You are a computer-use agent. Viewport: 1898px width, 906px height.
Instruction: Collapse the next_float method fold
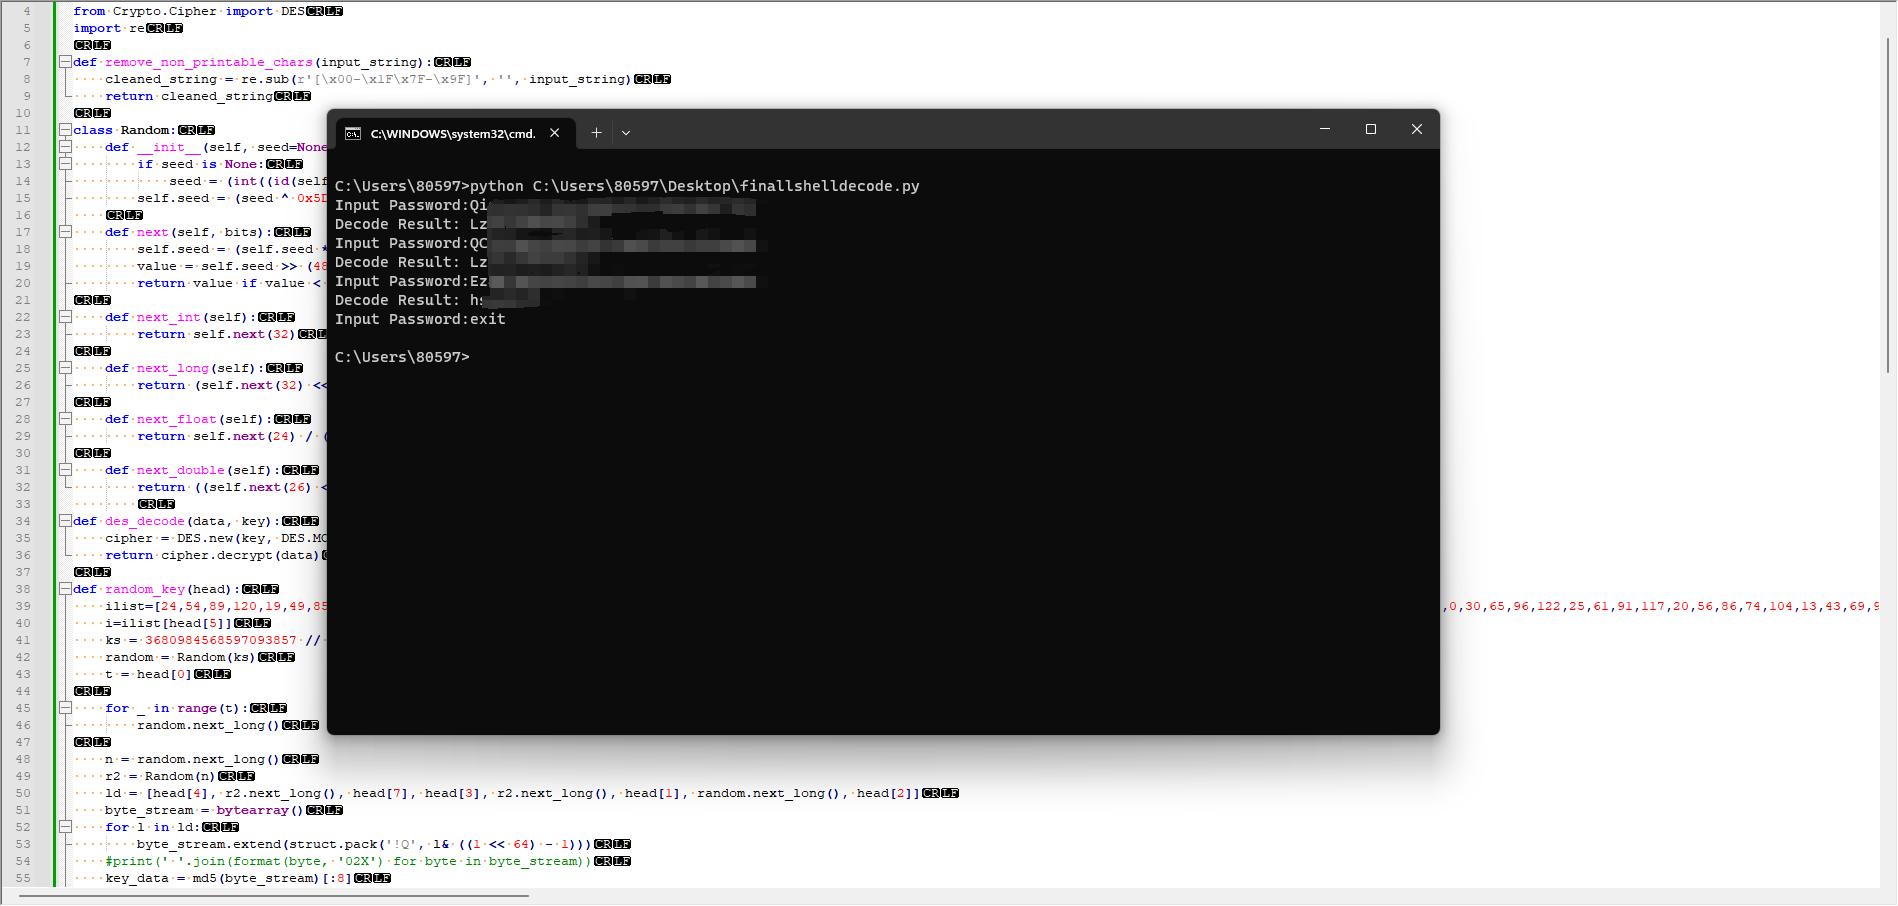point(64,419)
